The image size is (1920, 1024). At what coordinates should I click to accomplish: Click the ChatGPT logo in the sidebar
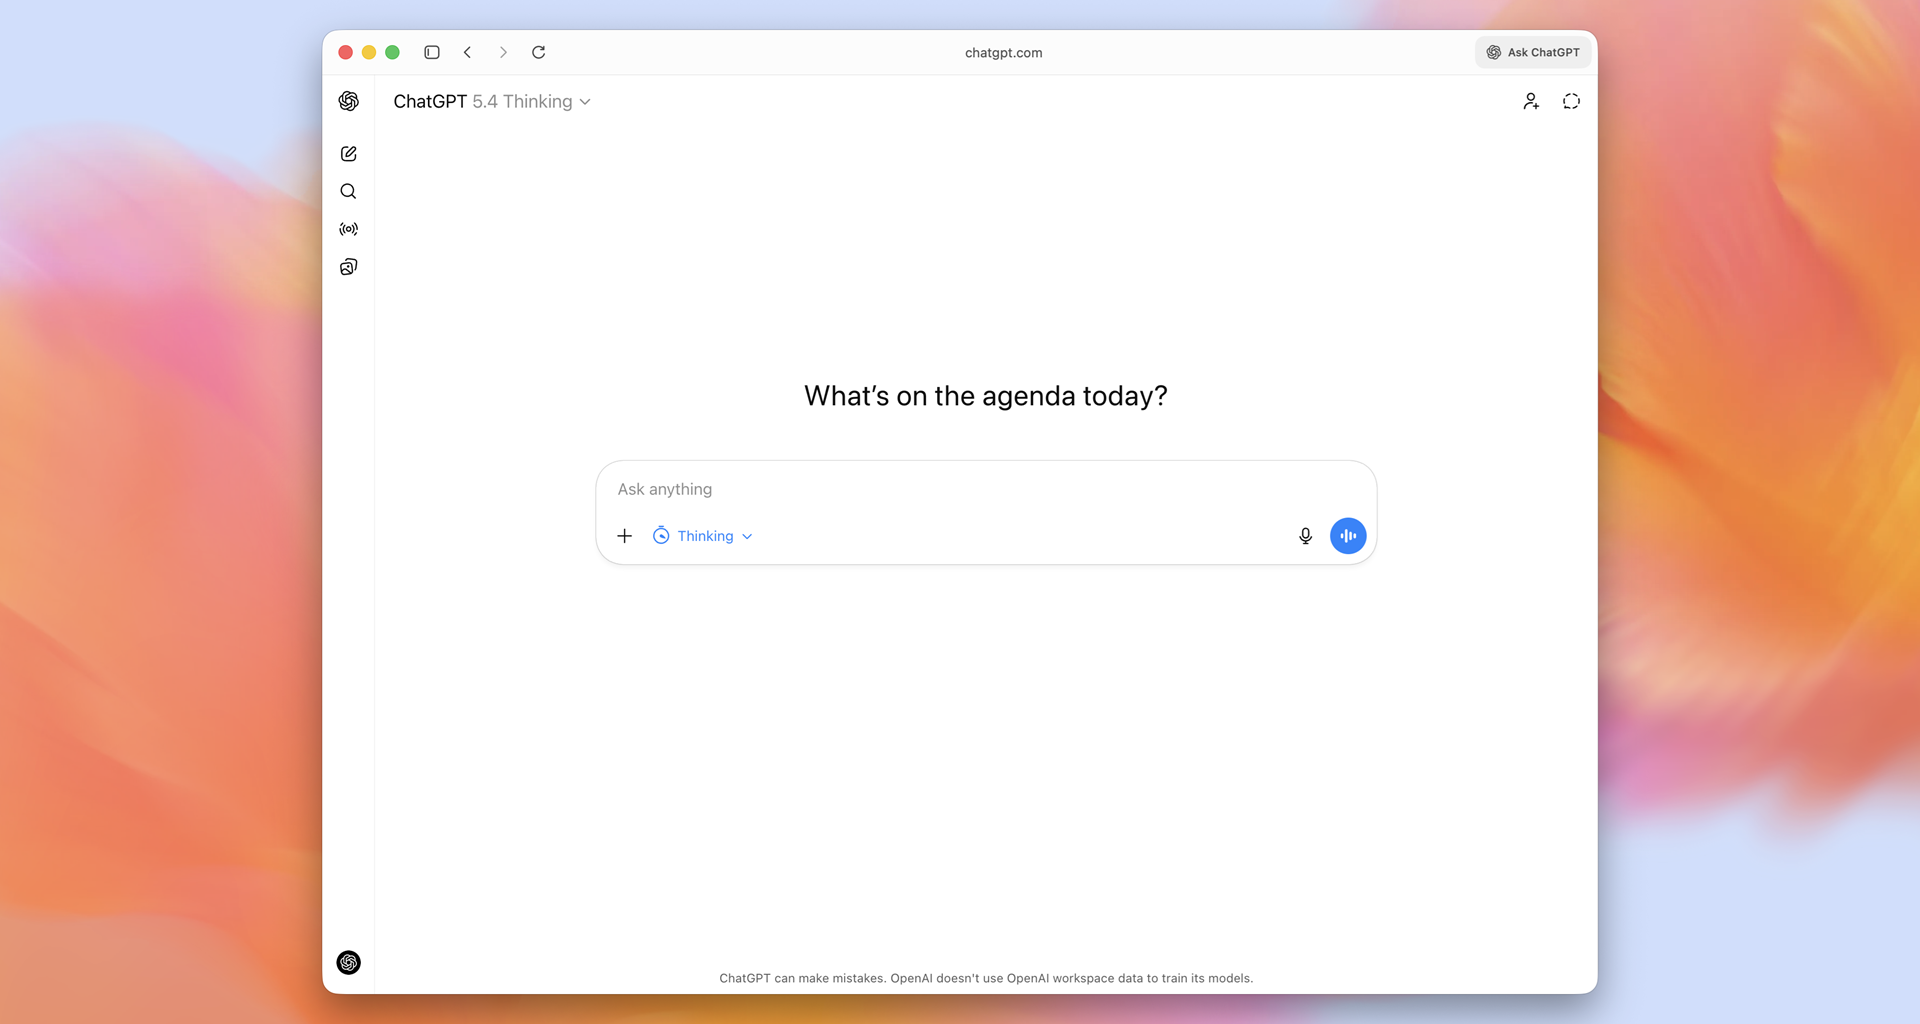(348, 101)
